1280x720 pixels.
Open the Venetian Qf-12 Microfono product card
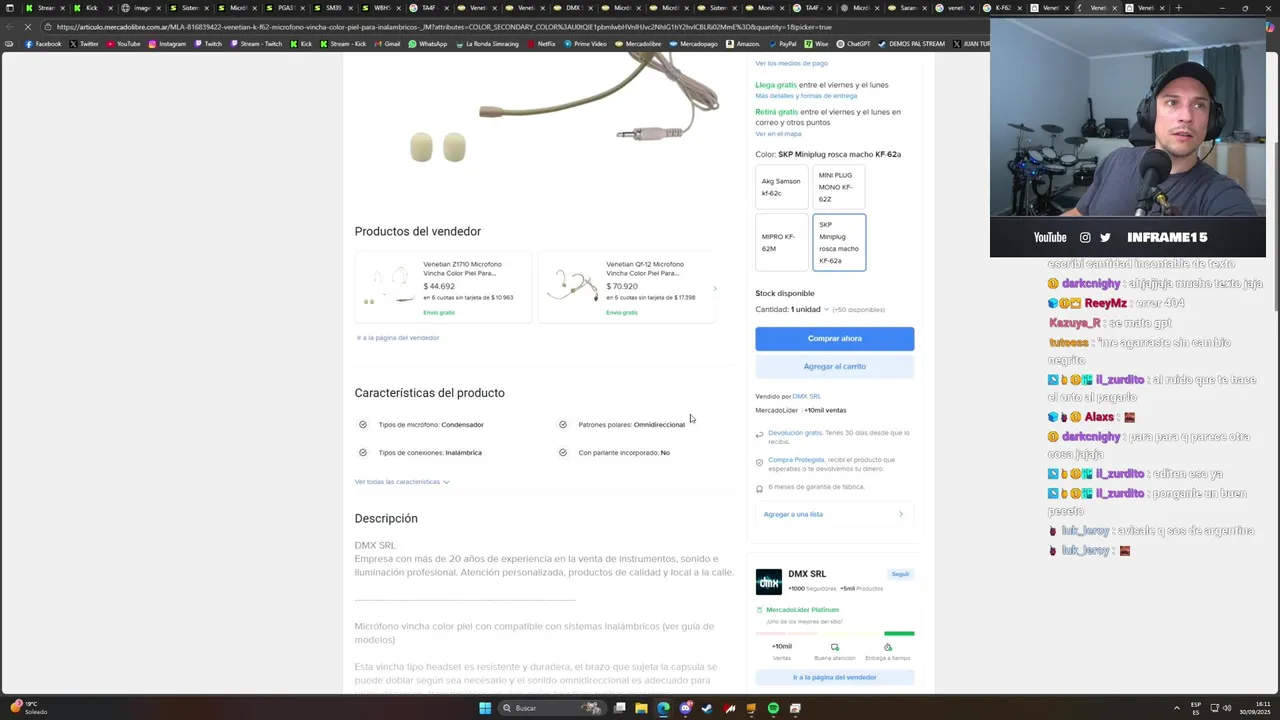pos(626,288)
